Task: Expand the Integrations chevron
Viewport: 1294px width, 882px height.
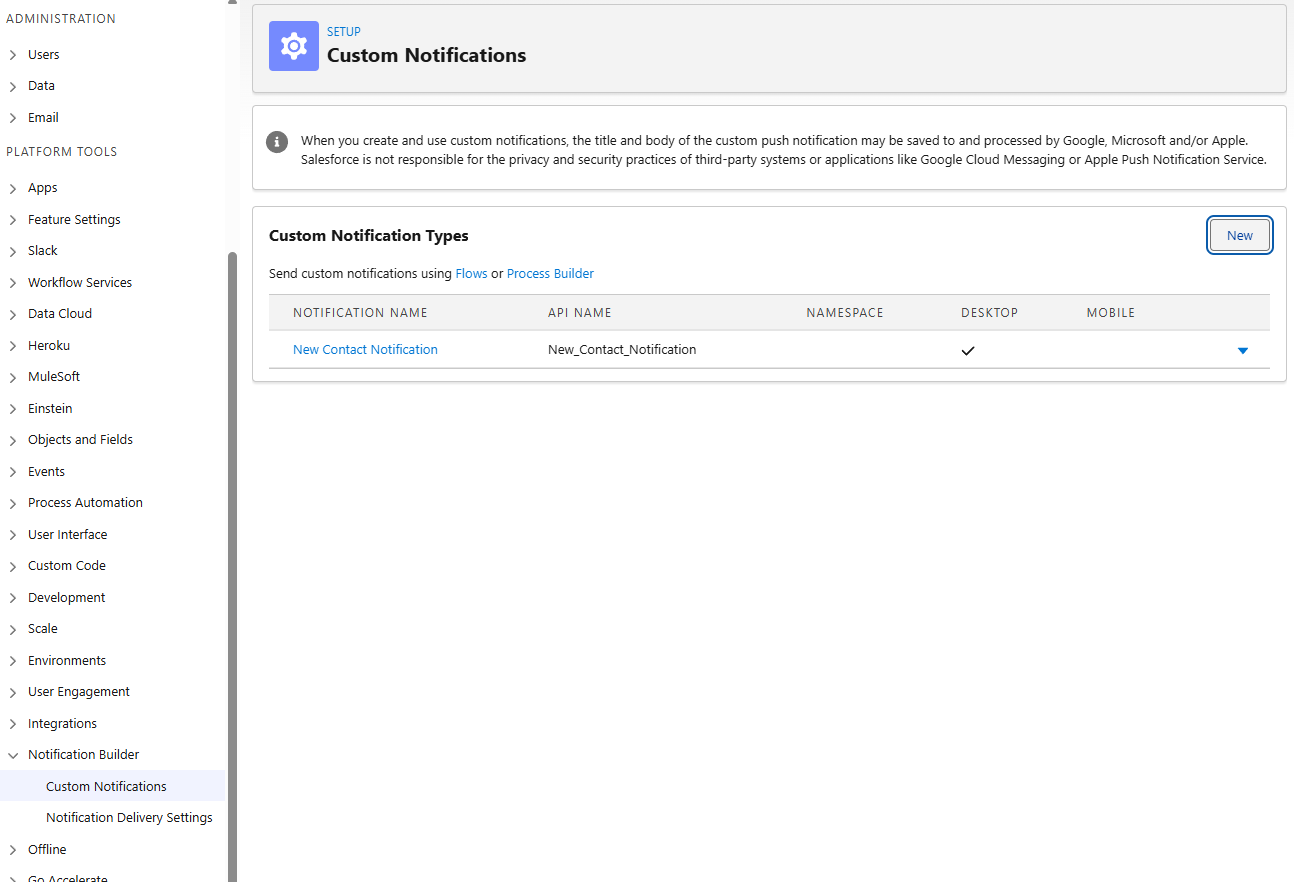Action: (x=13, y=724)
